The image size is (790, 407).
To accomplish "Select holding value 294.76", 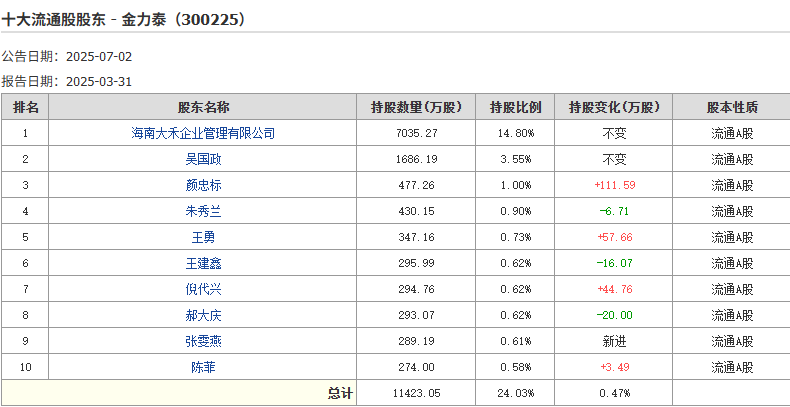I will tap(416, 289).
